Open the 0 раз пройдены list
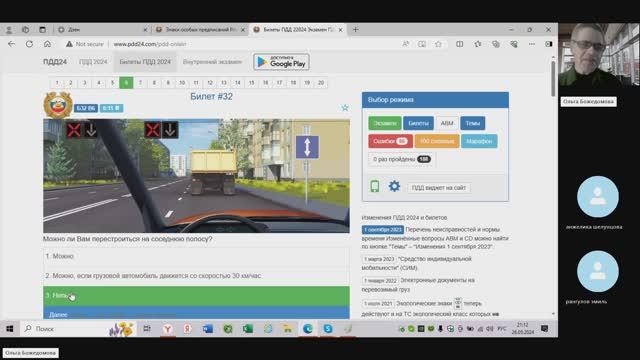This screenshot has width=640, height=360. pyautogui.click(x=401, y=159)
